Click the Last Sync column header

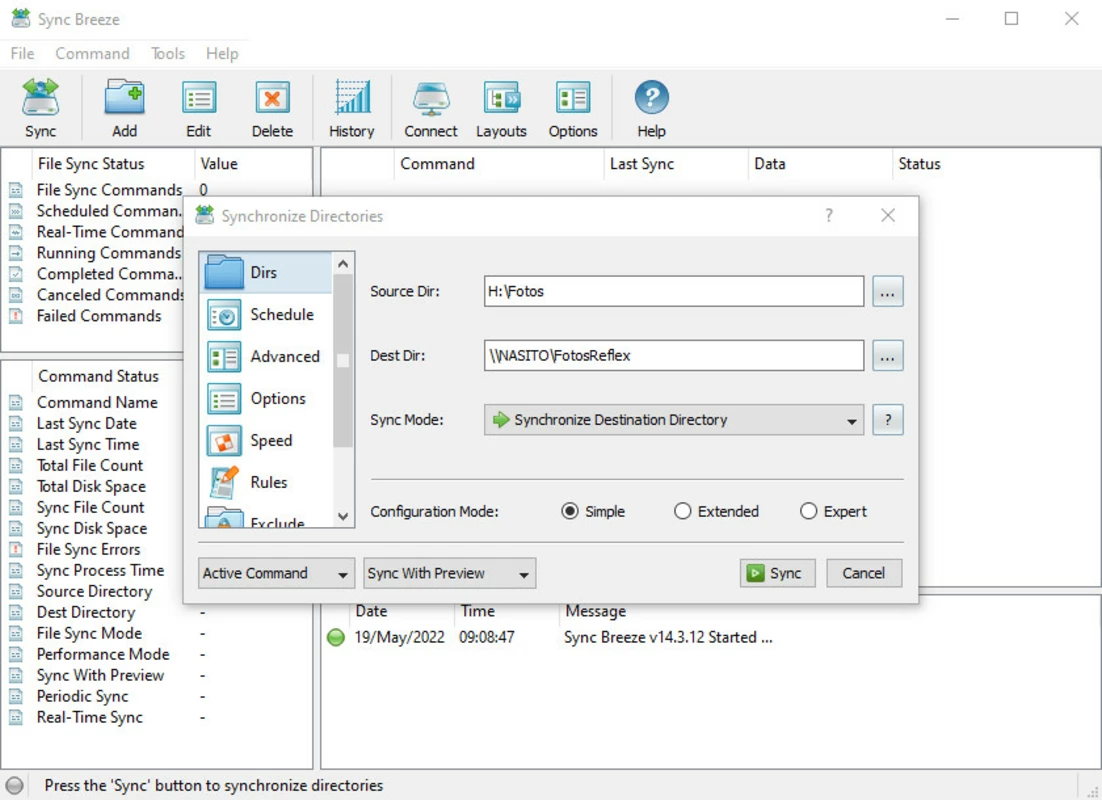click(675, 164)
